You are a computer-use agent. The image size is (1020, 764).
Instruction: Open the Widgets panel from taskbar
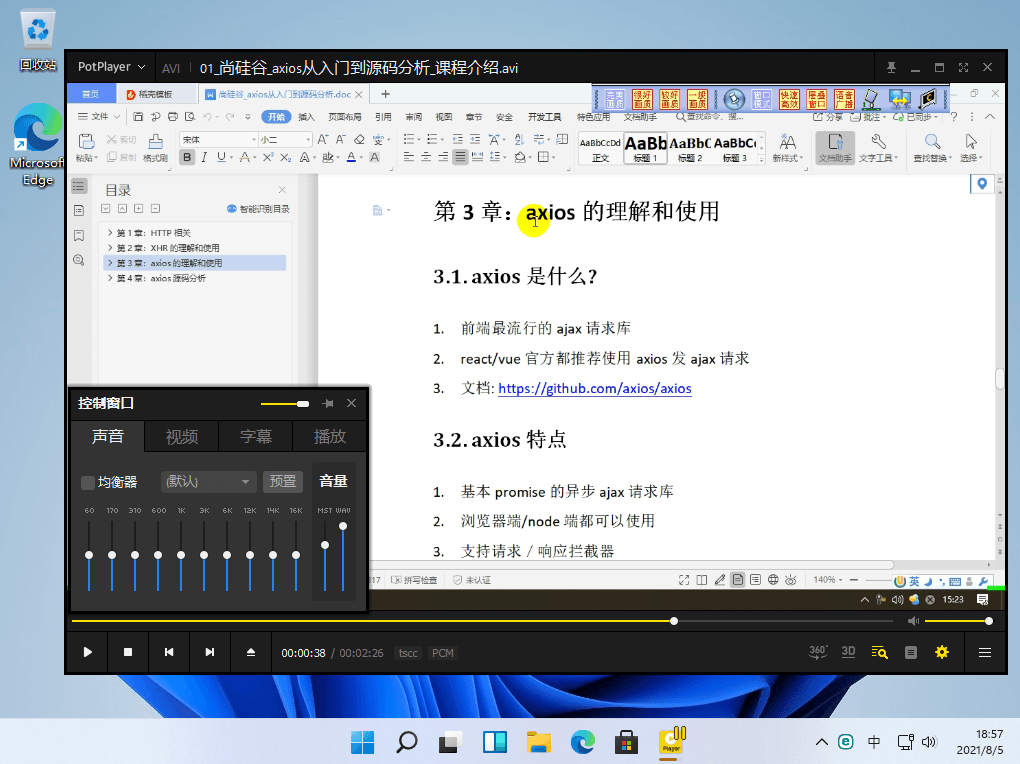click(494, 742)
